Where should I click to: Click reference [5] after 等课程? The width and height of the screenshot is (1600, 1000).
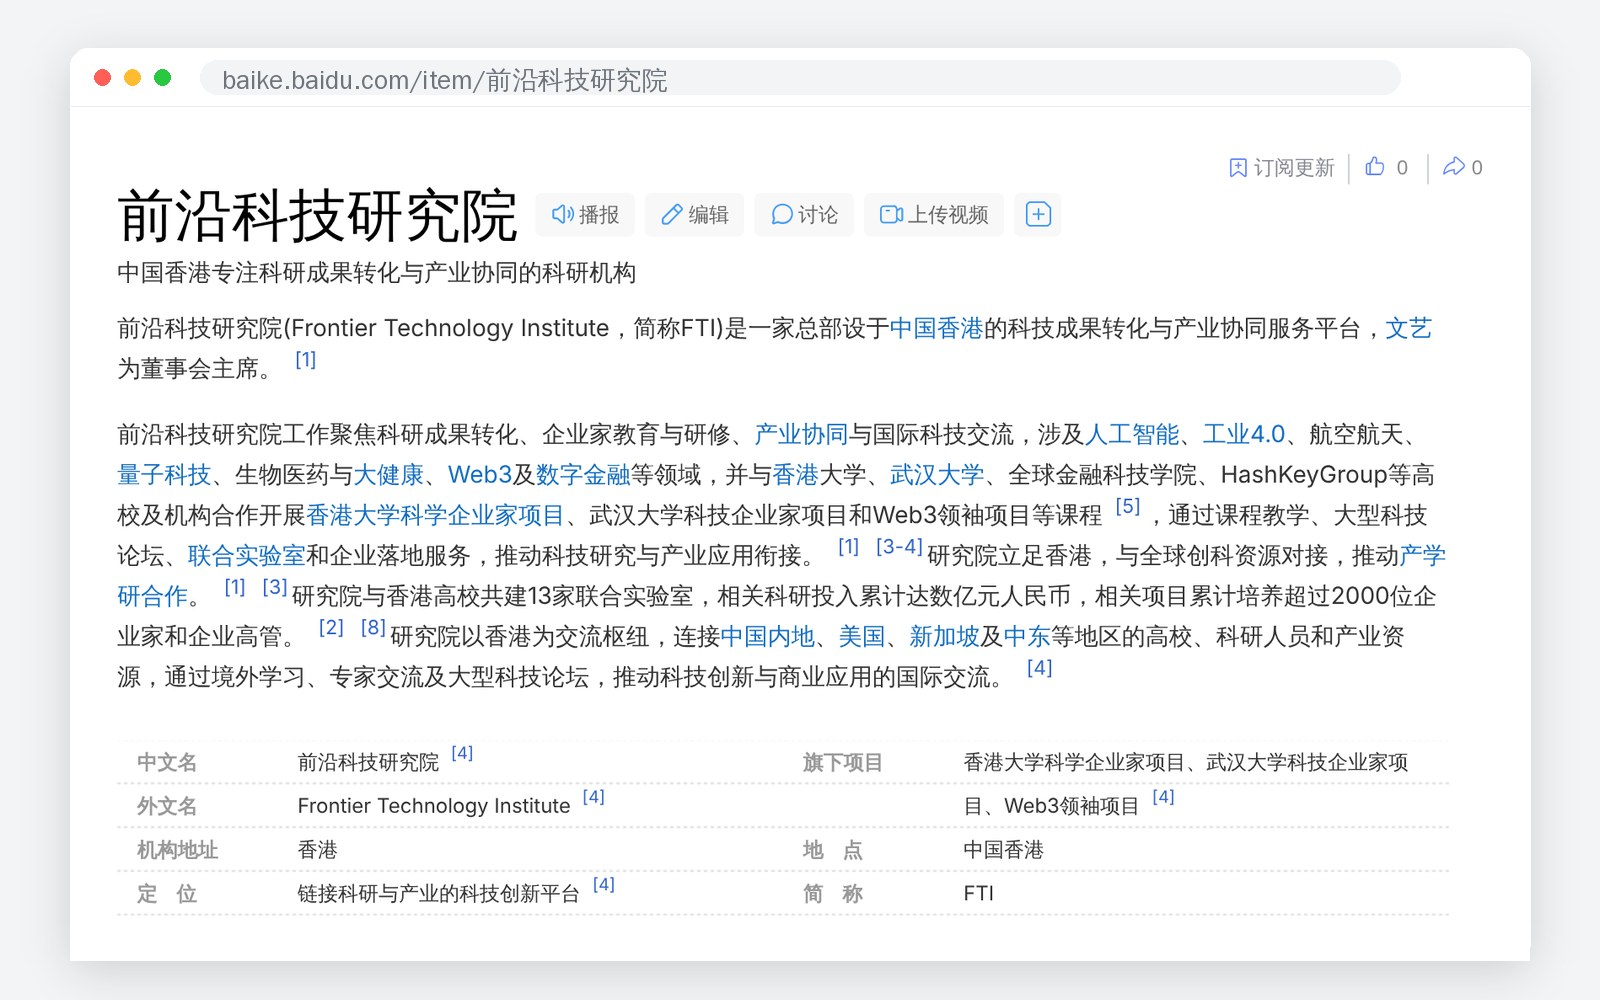(x=1128, y=506)
